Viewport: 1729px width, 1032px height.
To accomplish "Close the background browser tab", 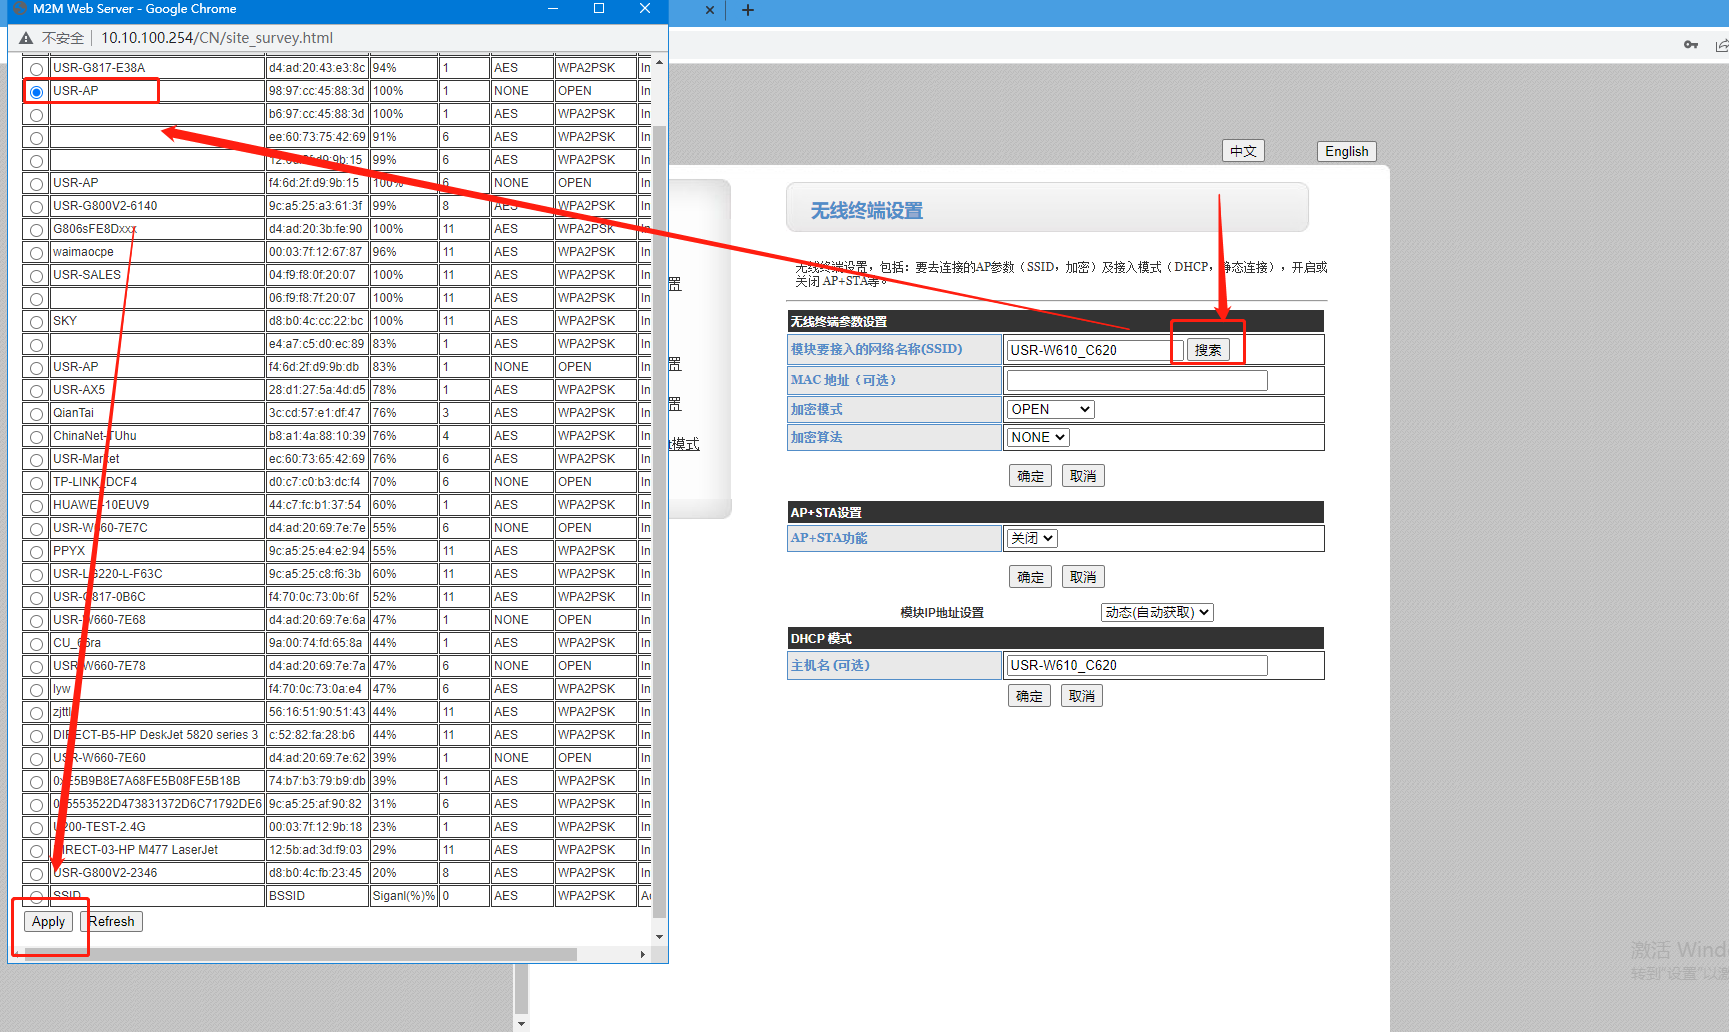I will 709,10.
